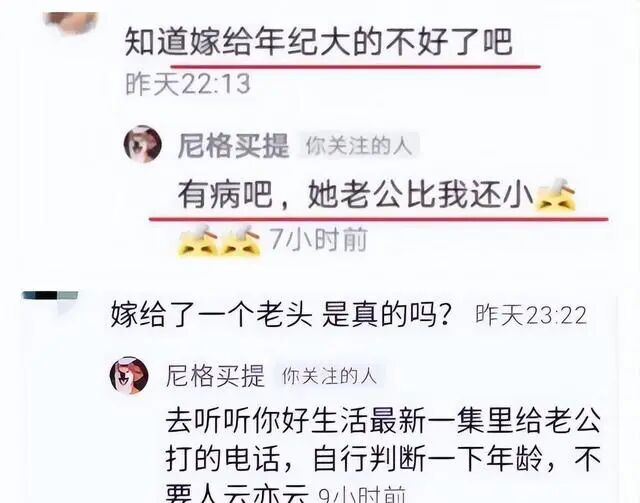640x503 pixels.
Task: Tap the 昨天23:22 timestamp
Action: point(531,315)
